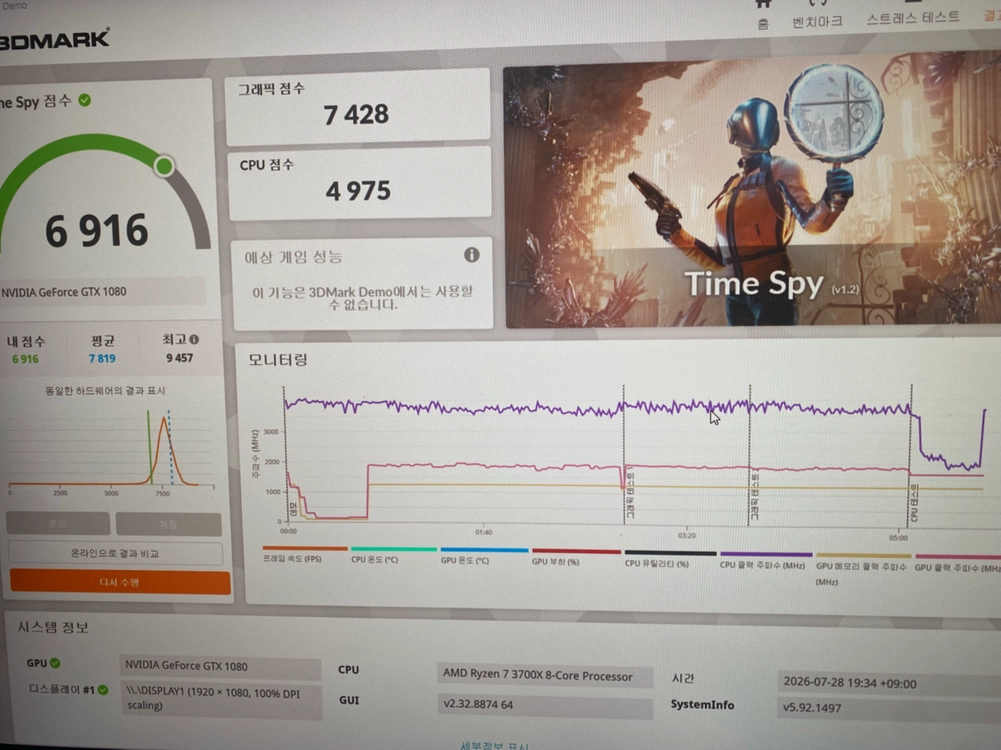The height and width of the screenshot is (750, 1001).
Task: Open the 스트레스 테스트 tab
Action: [912, 17]
